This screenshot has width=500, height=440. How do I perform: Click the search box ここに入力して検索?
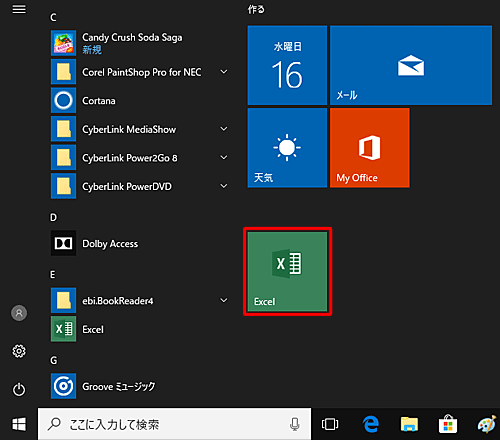coord(174,424)
